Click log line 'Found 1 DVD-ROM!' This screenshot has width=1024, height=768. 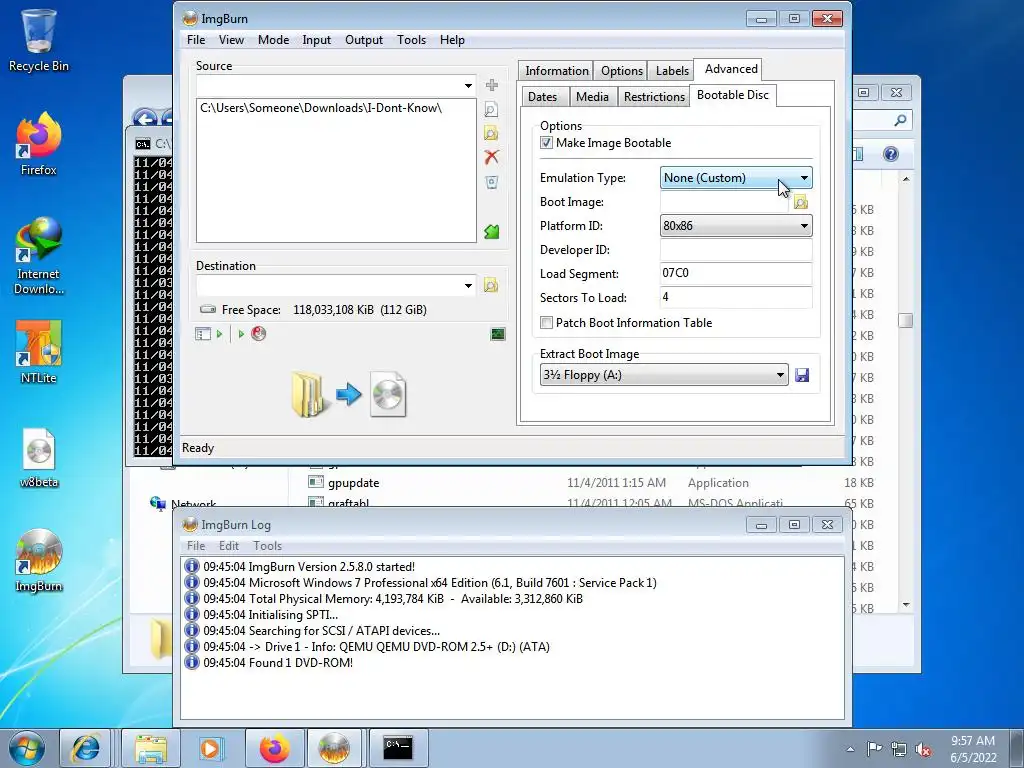point(278,663)
